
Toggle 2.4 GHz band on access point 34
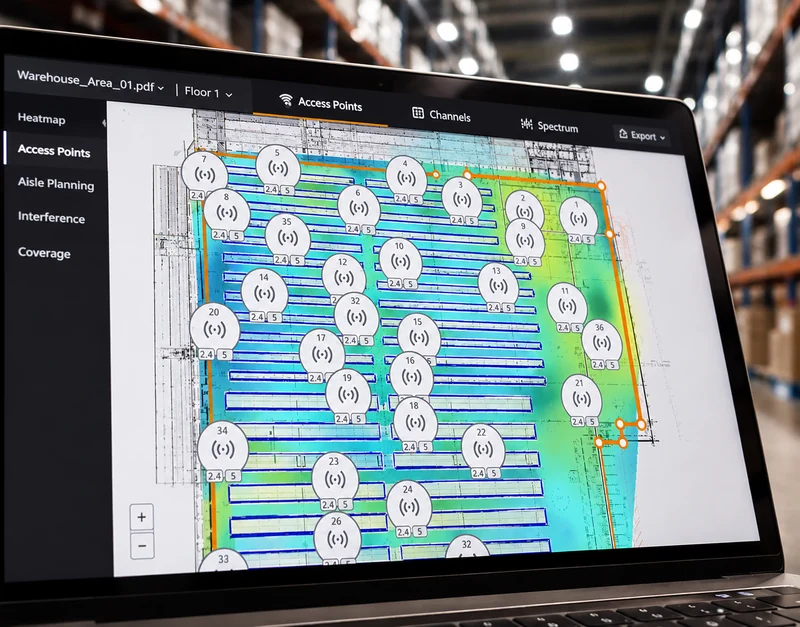click(x=214, y=476)
